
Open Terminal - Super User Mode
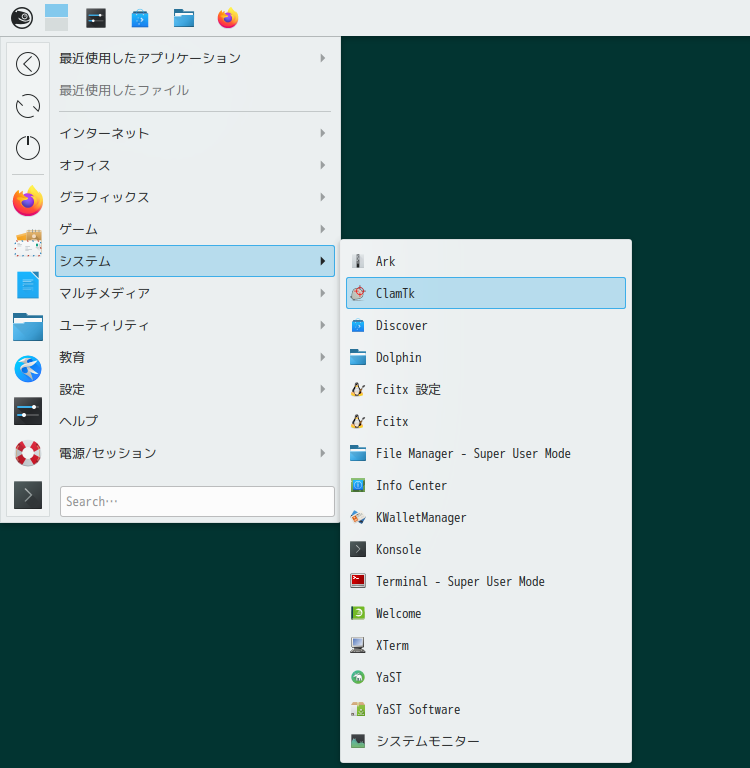coord(486,581)
